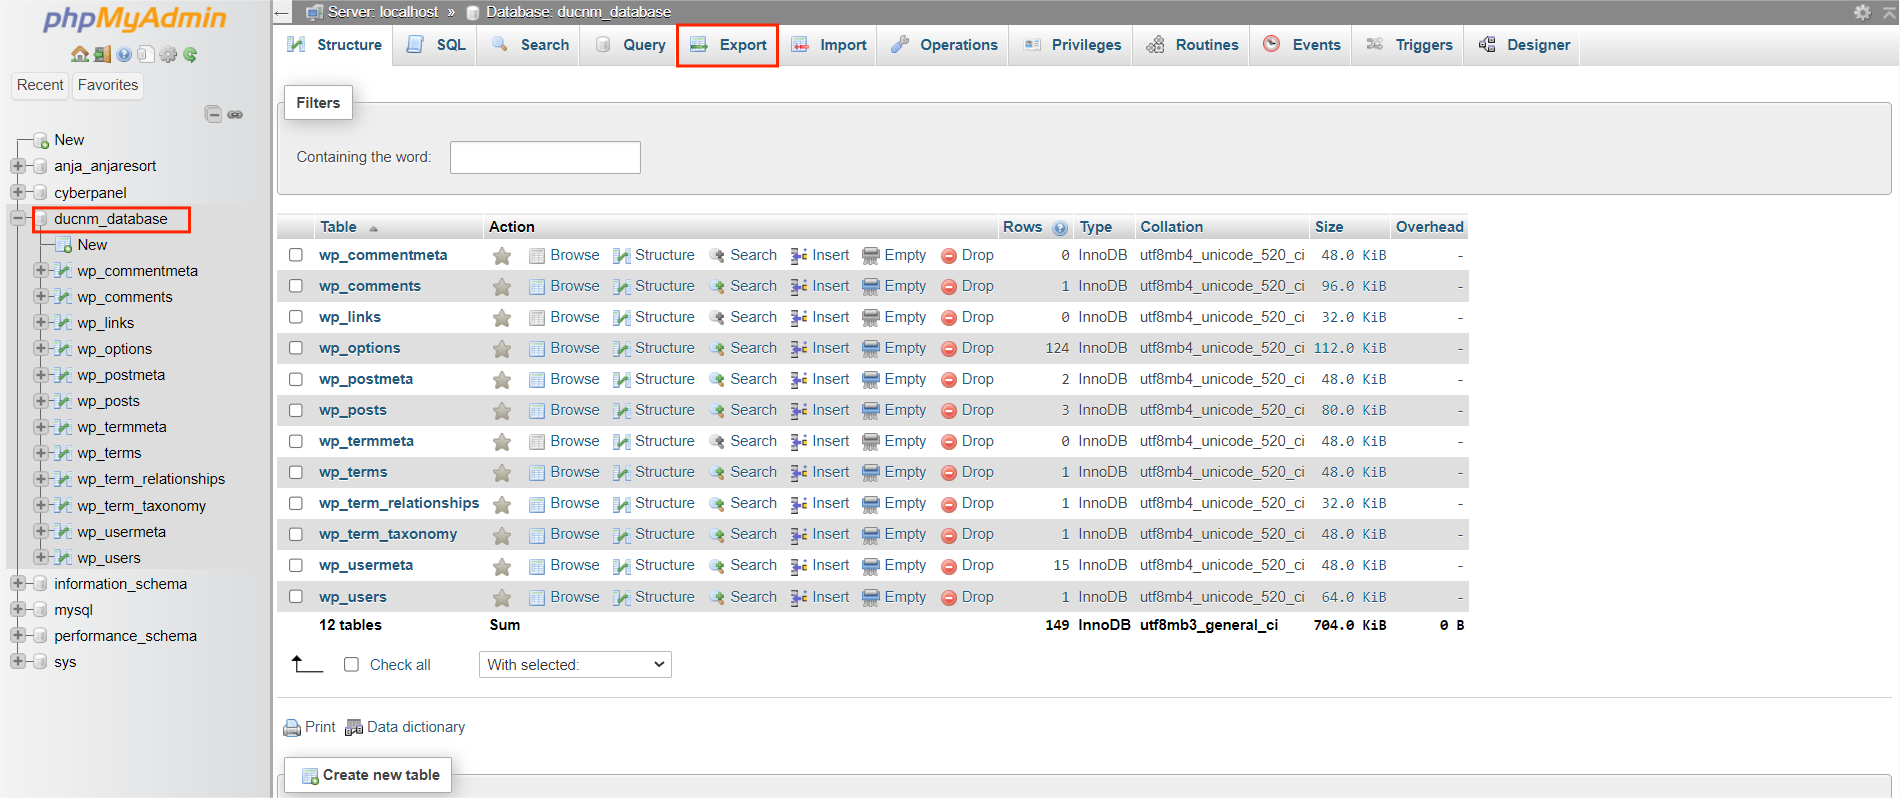Click the collapse all icon in navigation
The width and height of the screenshot is (1900, 798).
[213, 114]
